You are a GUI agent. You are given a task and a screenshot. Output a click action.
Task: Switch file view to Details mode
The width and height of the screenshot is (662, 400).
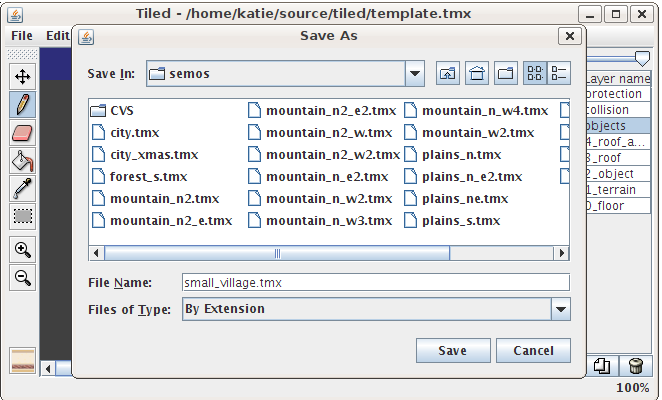tap(559, 74)
